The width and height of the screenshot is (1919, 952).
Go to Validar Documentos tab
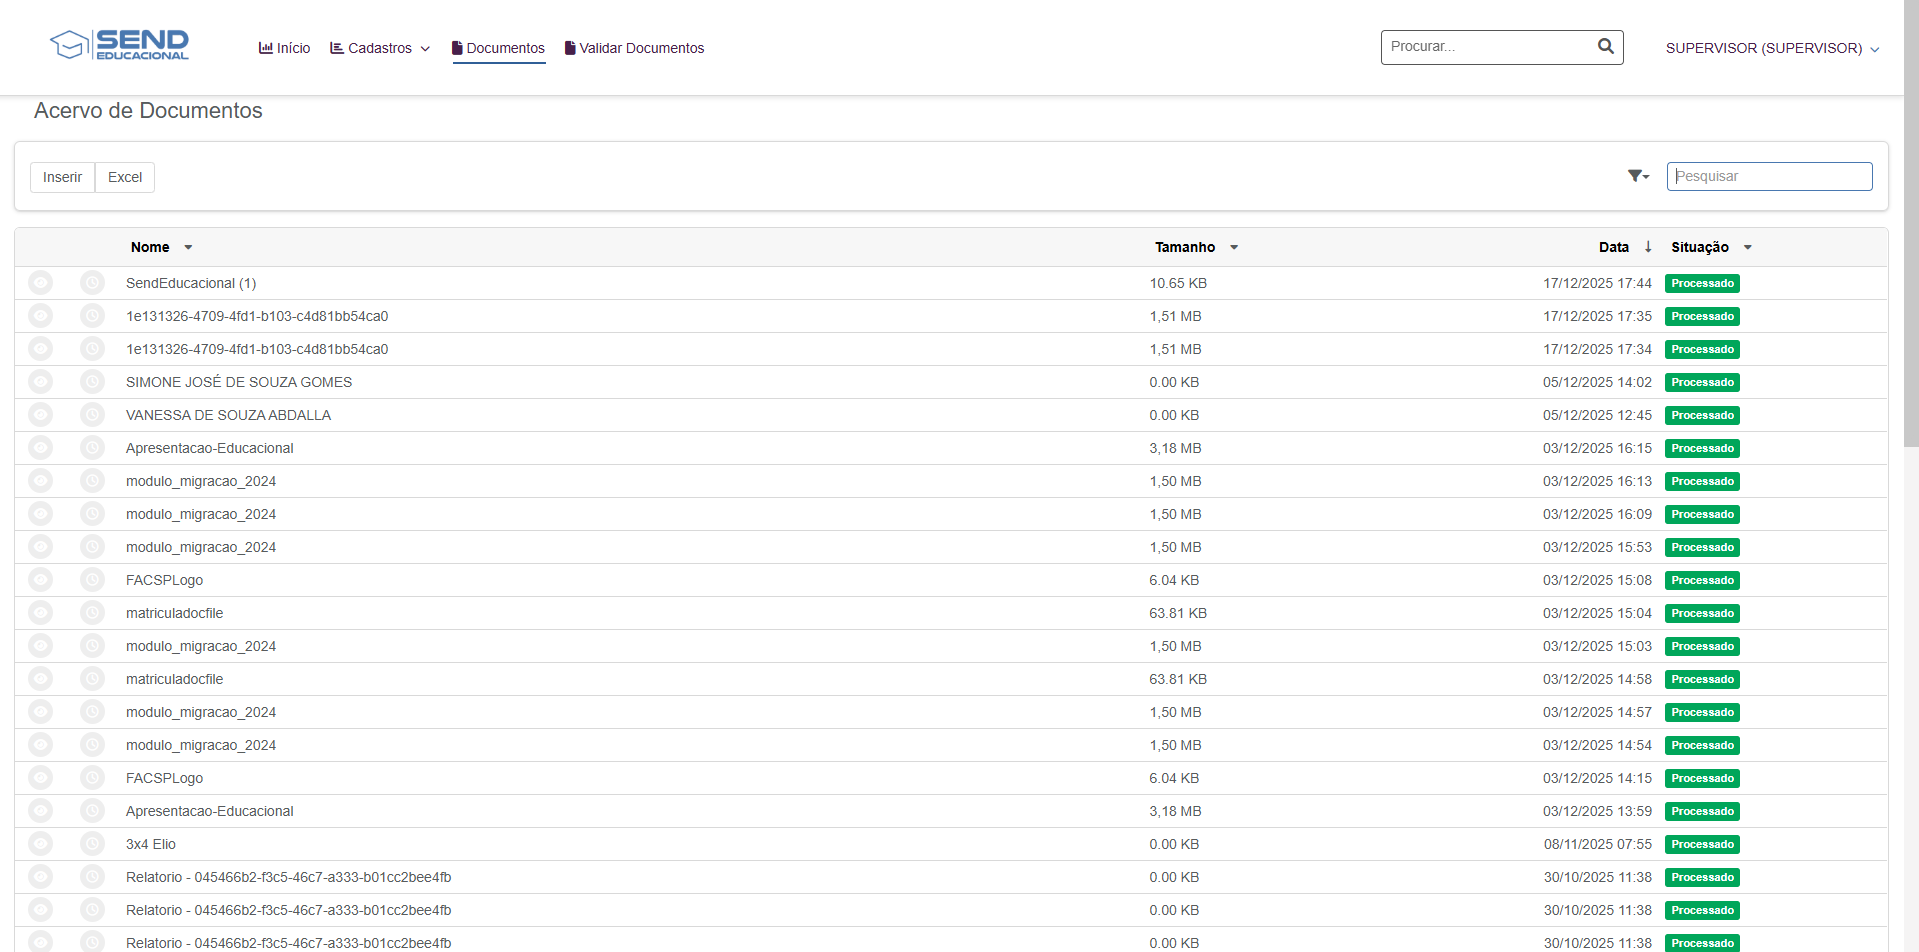coord(634,48)
